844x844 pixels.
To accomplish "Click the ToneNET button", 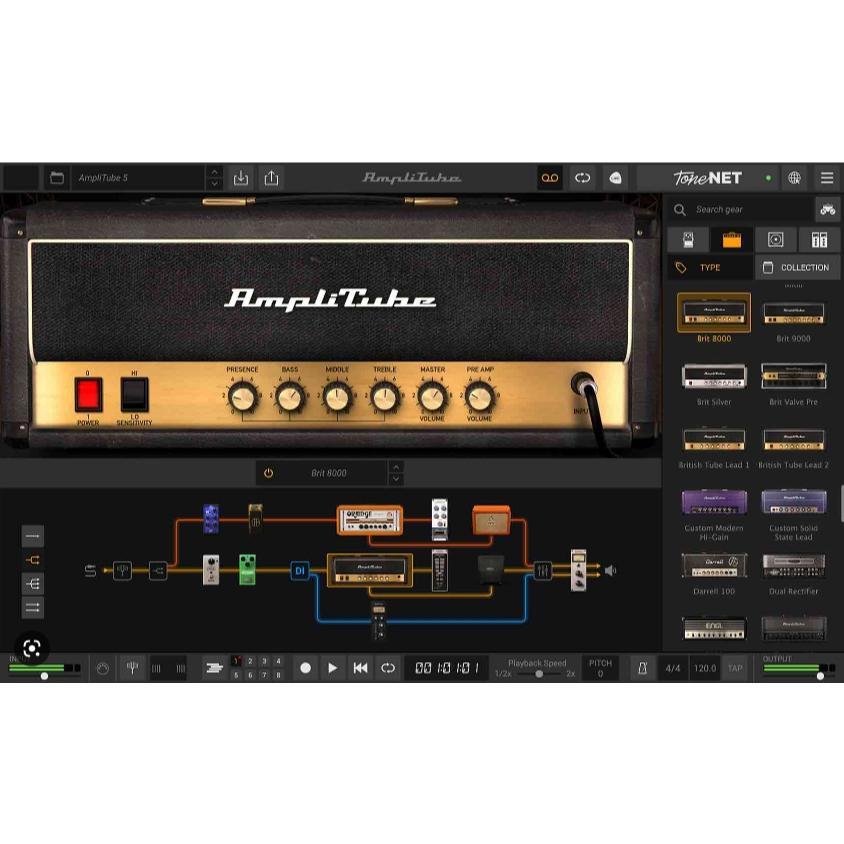I will pos(707,178).
